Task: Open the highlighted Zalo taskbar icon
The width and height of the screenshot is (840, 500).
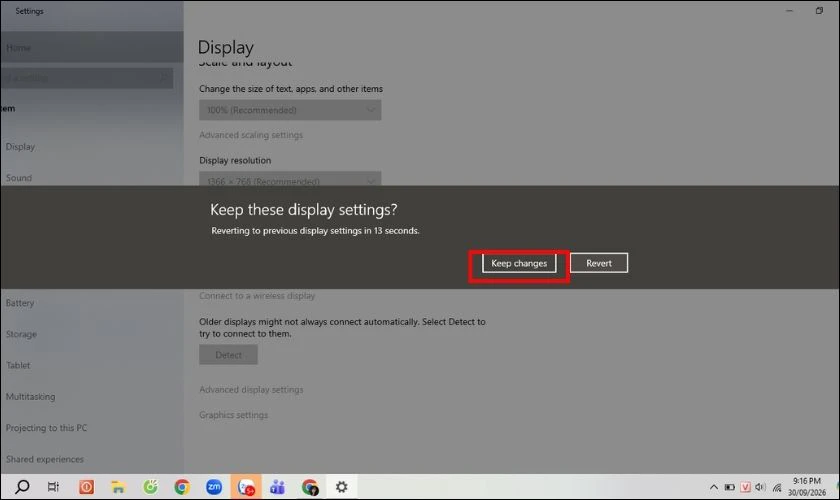Action: tap(246, 487)
